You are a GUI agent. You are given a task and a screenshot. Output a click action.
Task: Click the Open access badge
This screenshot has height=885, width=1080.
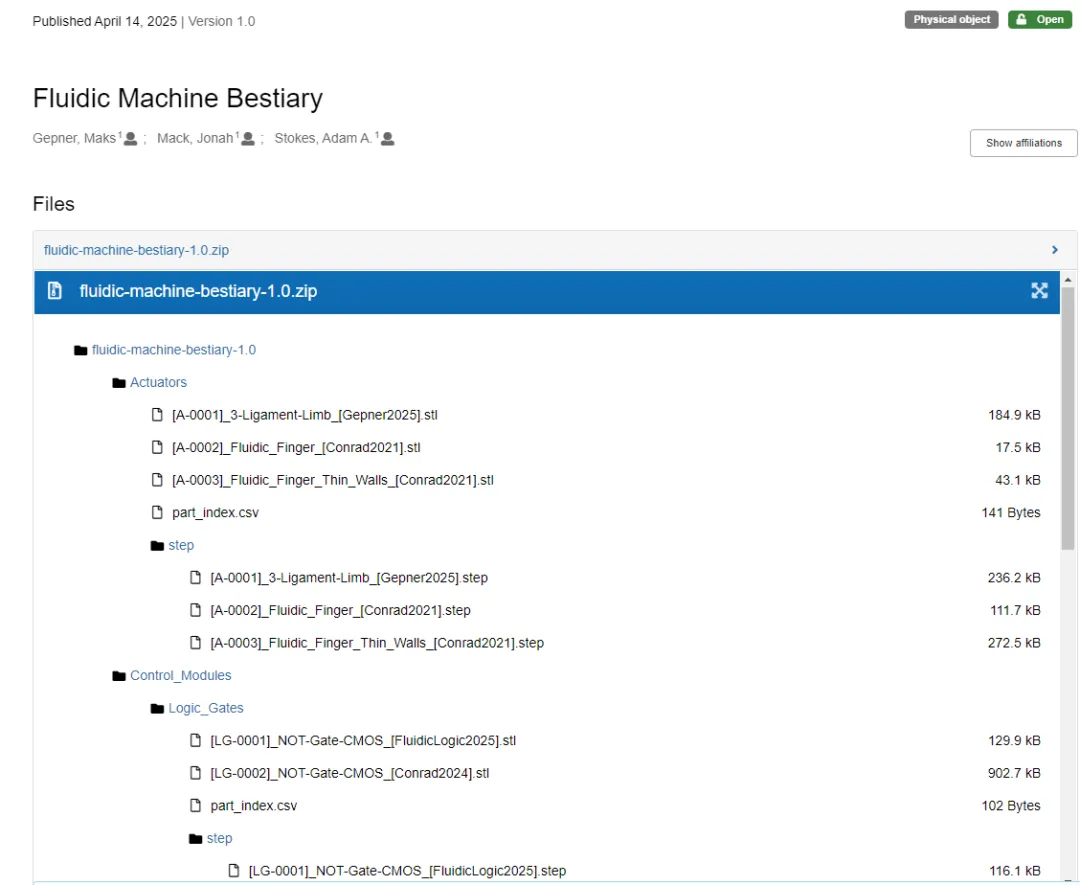tap(1039, 20)
